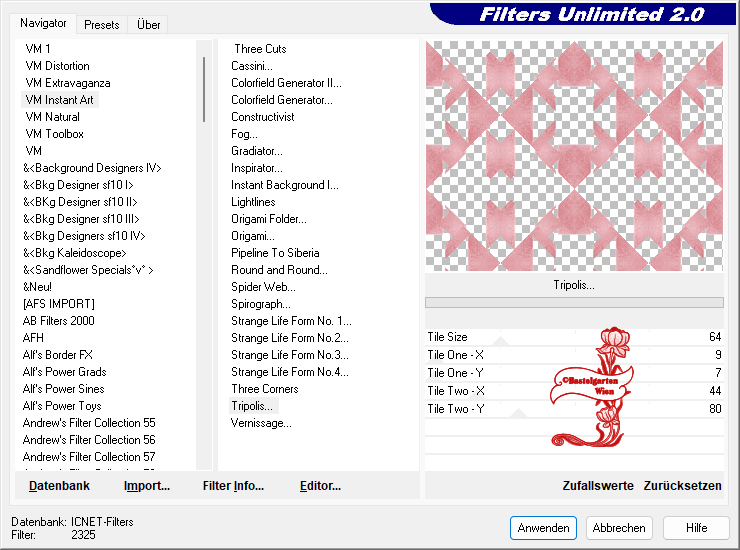Apply filter with Anwenden button
This screenshot has width=740, height=550.
(x=543, y=527)
